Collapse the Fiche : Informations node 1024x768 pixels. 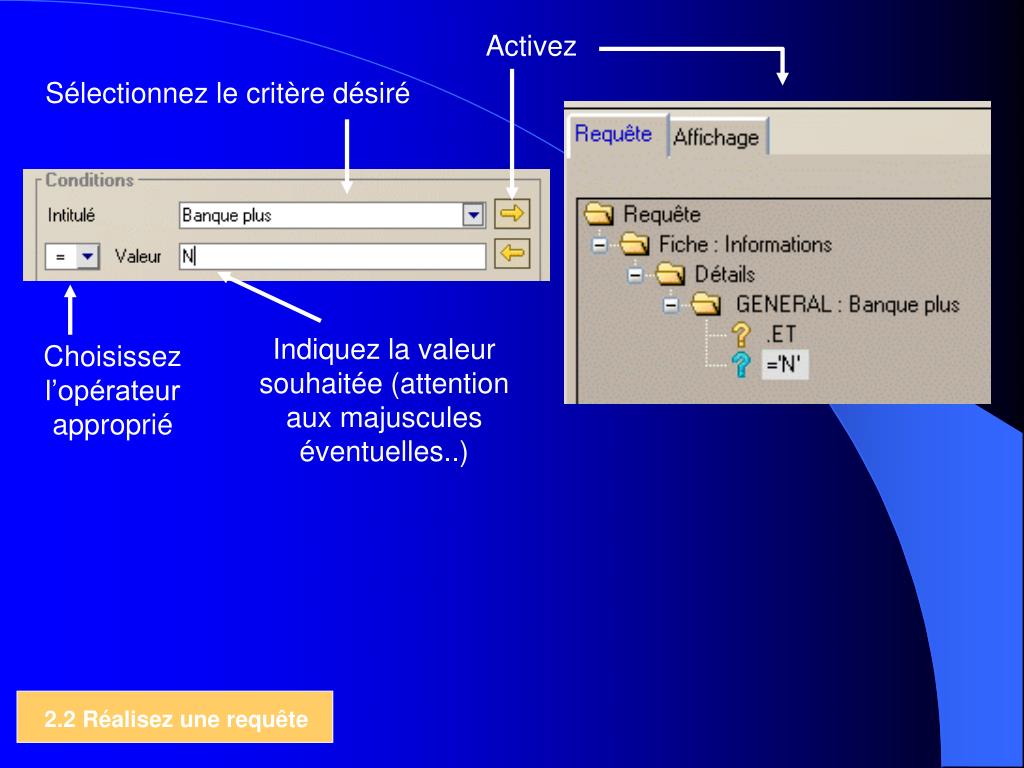[x=599, y=245]
